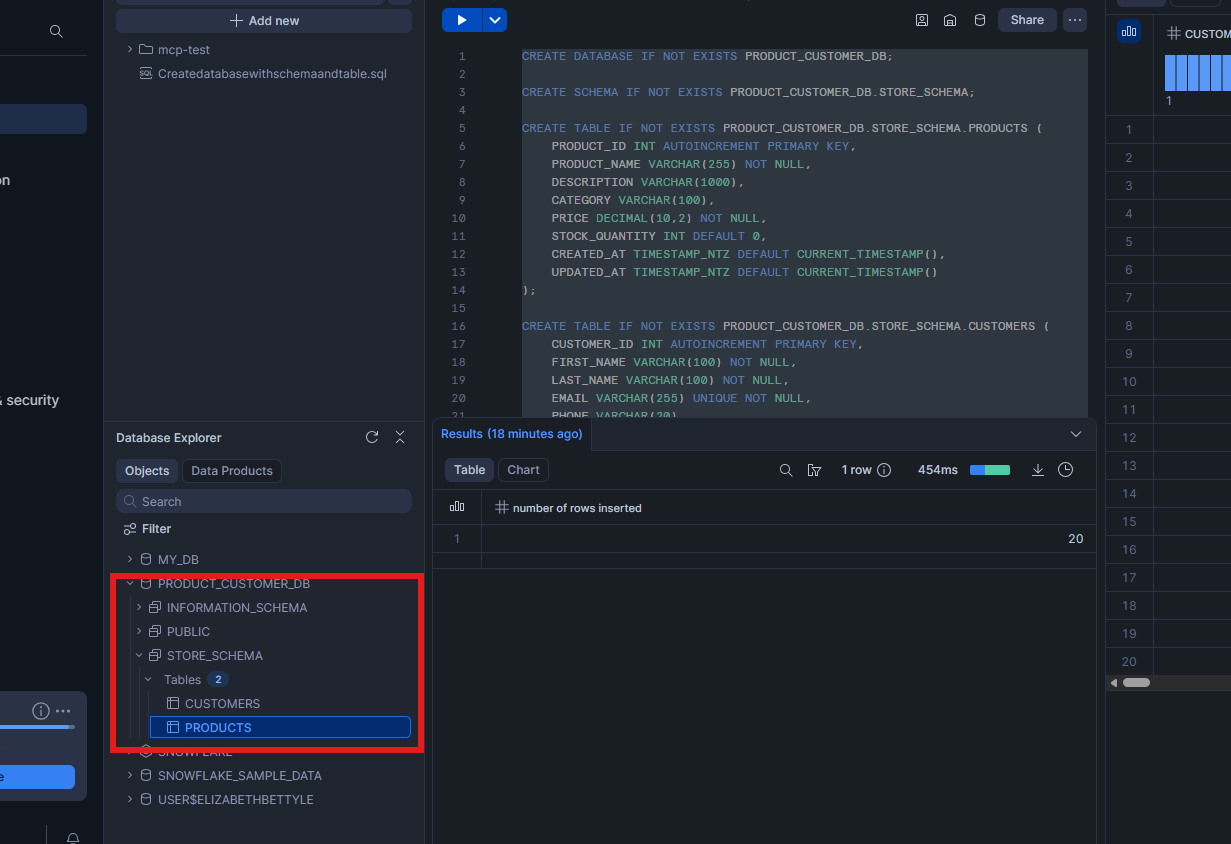
Task: Click the Database Explorer search field
Action: 264,501
